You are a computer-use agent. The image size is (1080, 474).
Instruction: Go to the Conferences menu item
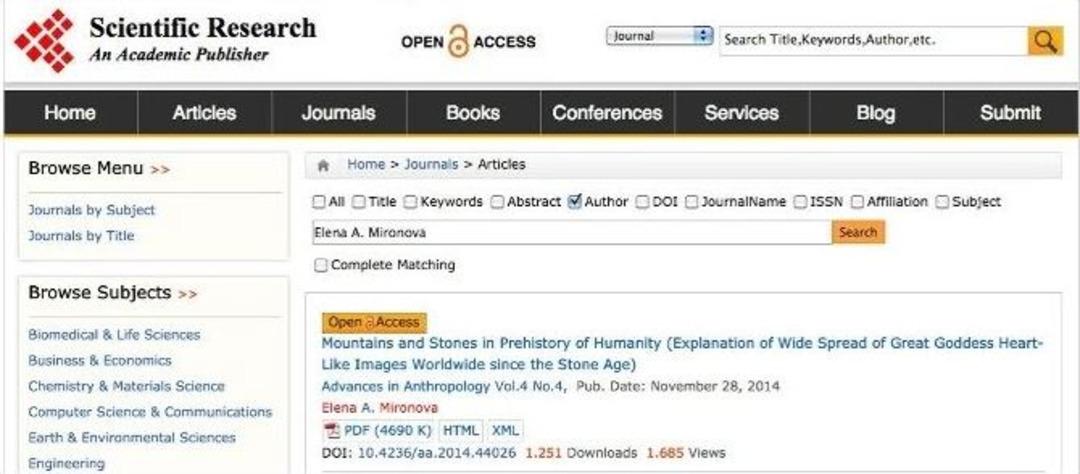coord(607,113)
